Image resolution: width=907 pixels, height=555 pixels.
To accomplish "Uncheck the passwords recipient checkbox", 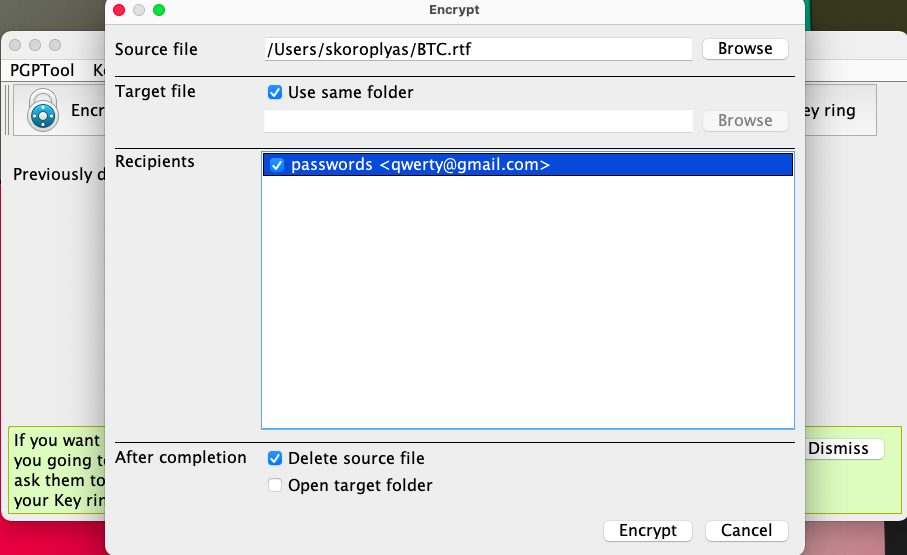I will coord(278,165).
